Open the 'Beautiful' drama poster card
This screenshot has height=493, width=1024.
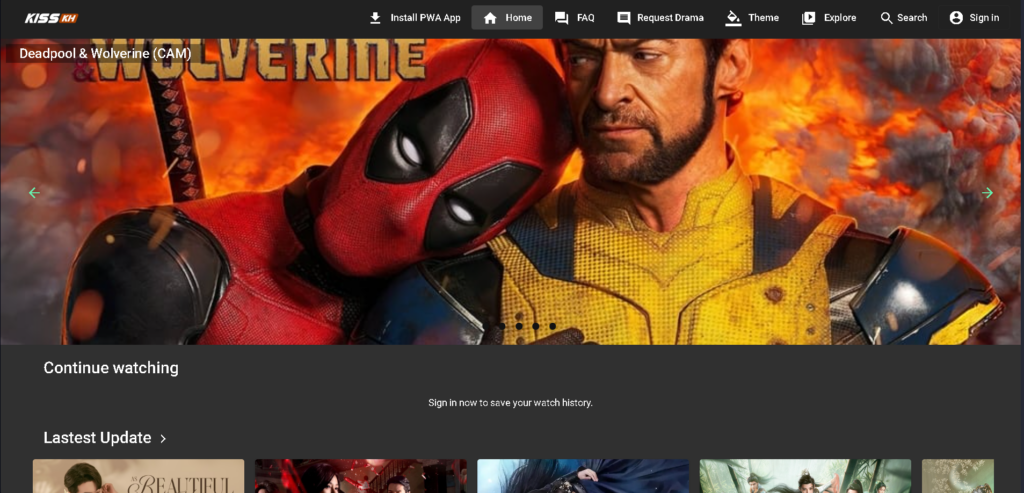coord(138,476)
